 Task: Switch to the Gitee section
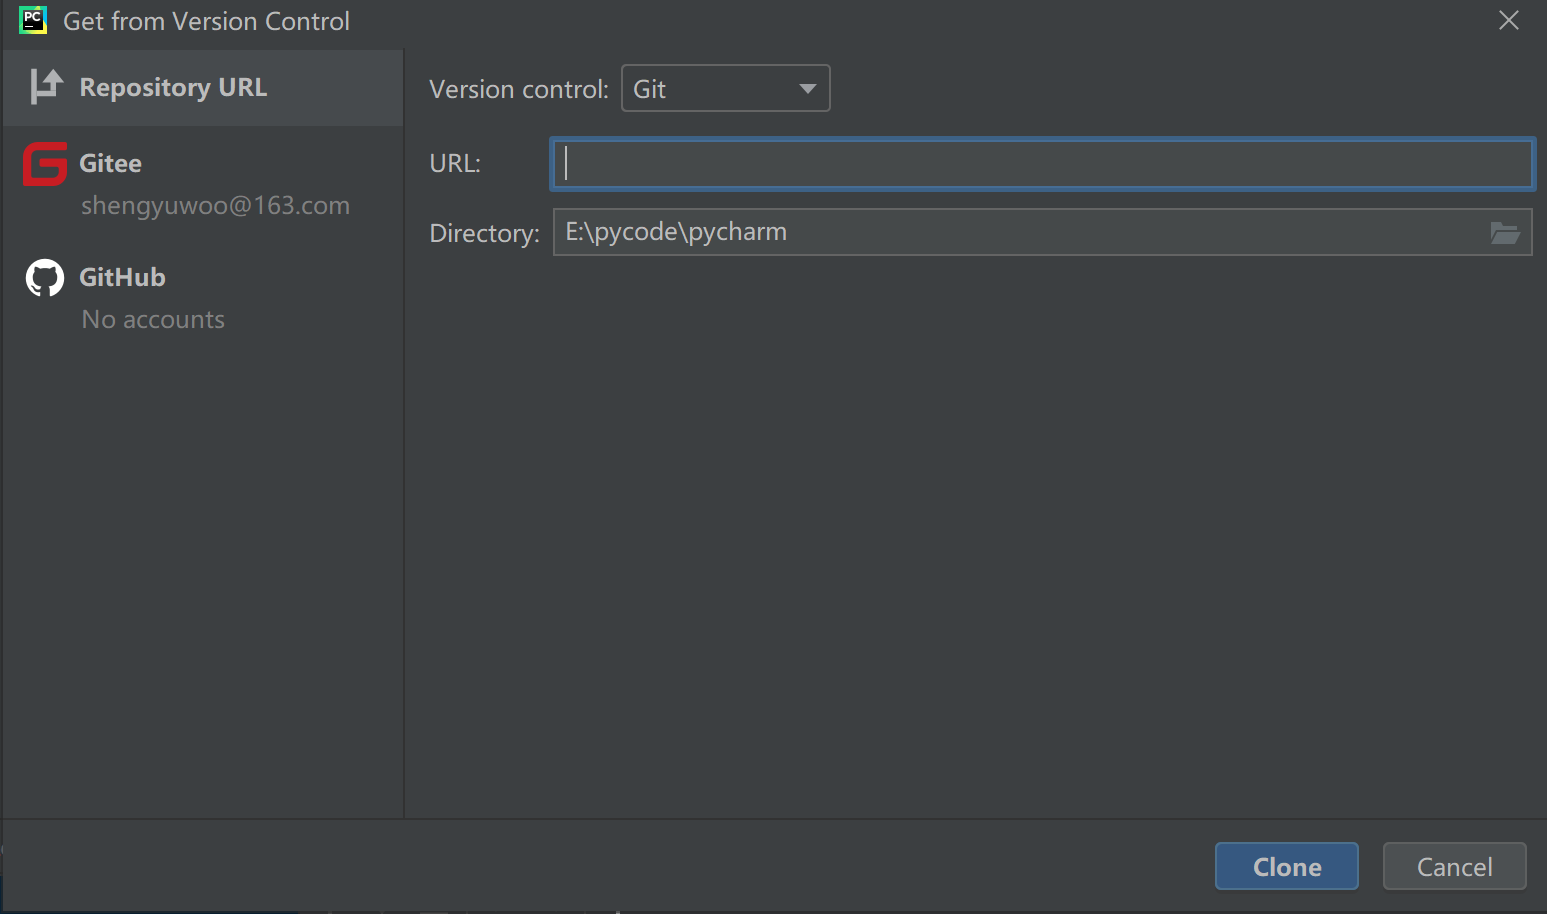(203, 183)
